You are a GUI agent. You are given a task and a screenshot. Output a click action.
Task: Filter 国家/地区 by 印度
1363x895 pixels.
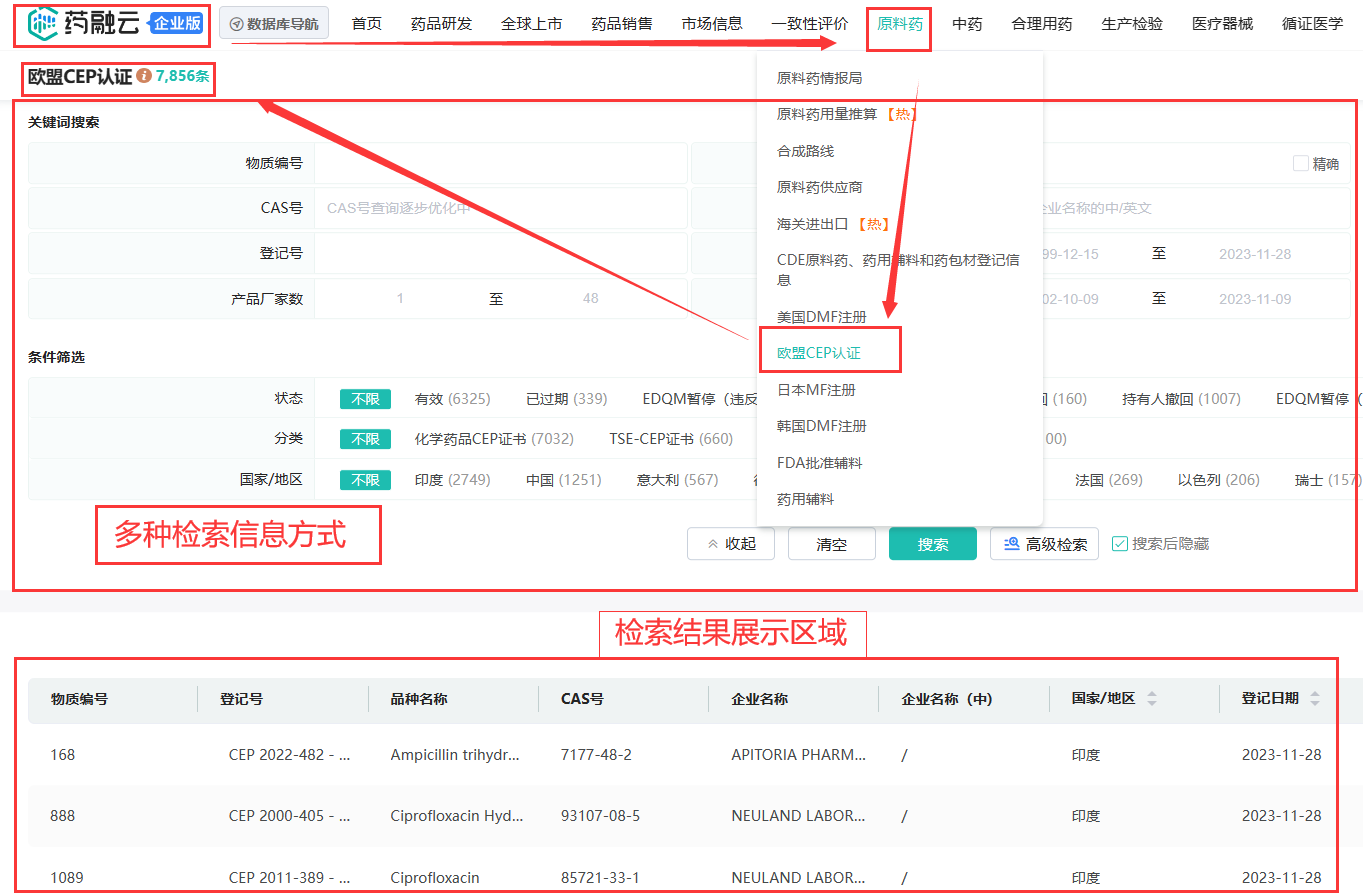[x=452, y=480]
